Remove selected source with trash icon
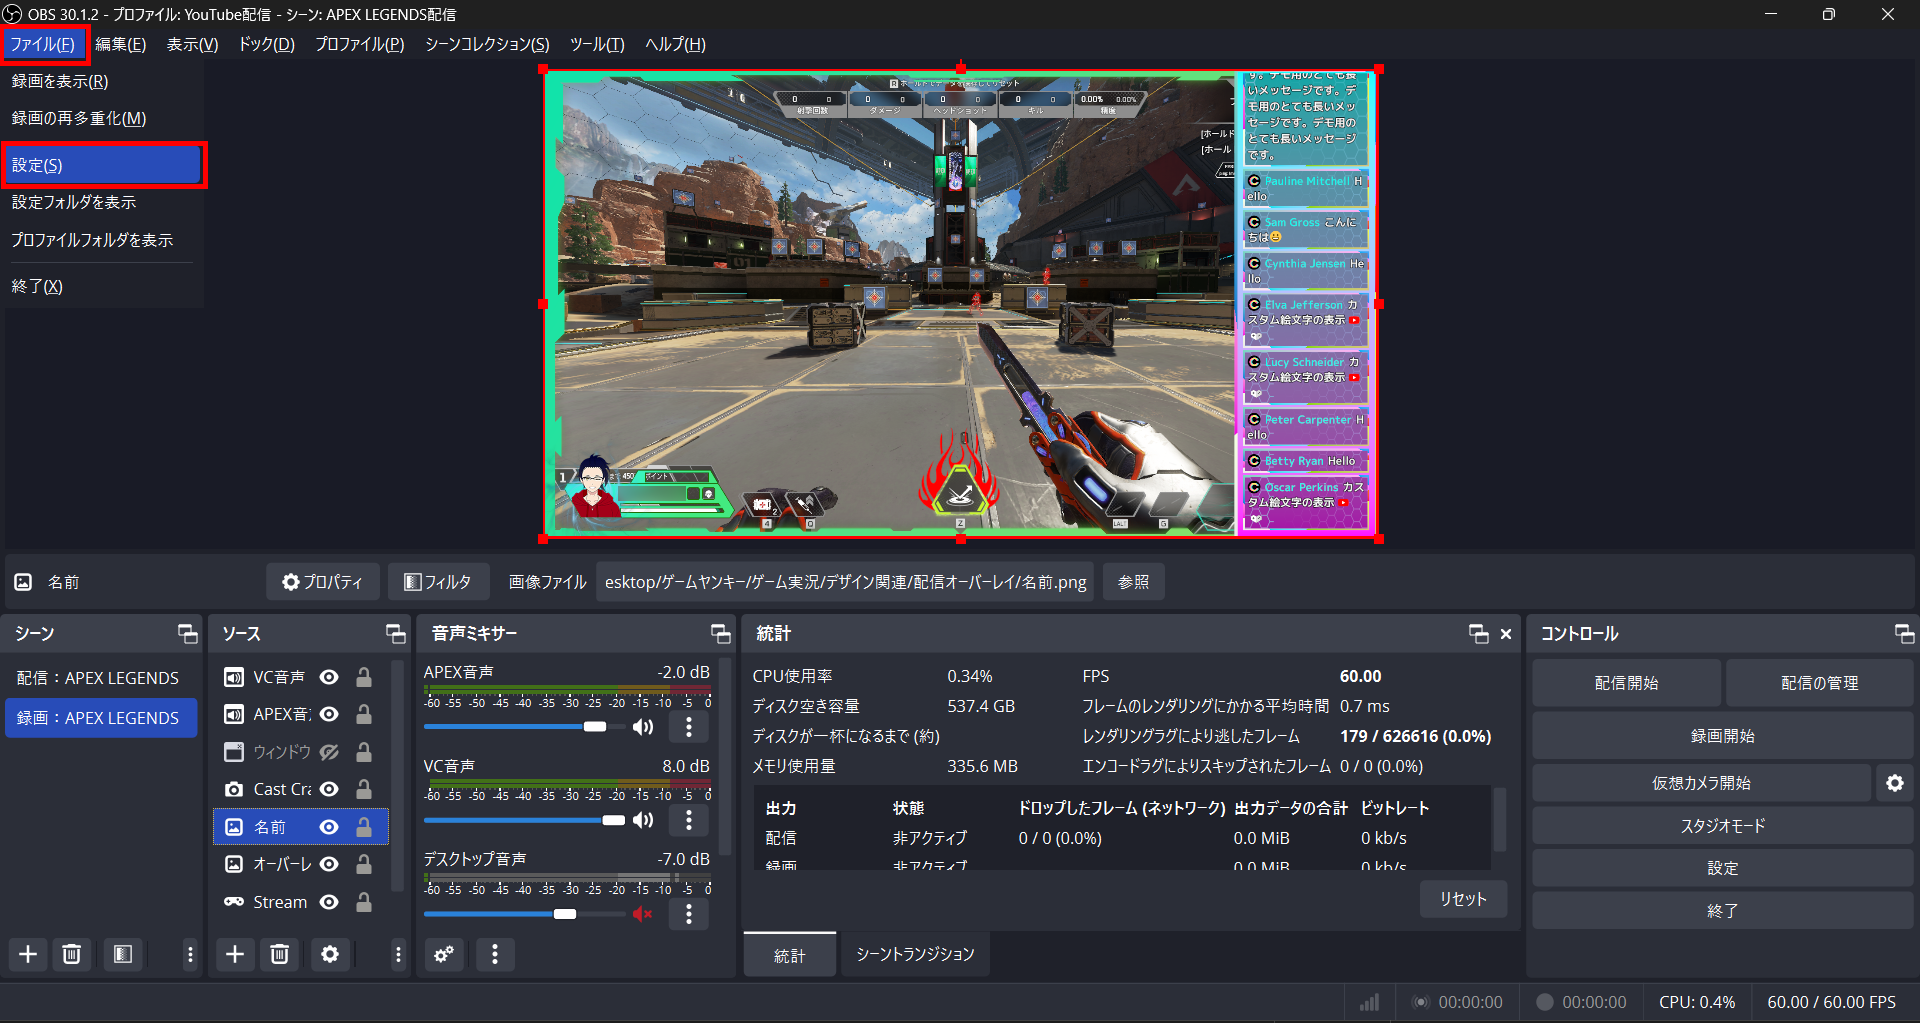This screenshot has height=1023, width=1920. [x=279, y=954]
